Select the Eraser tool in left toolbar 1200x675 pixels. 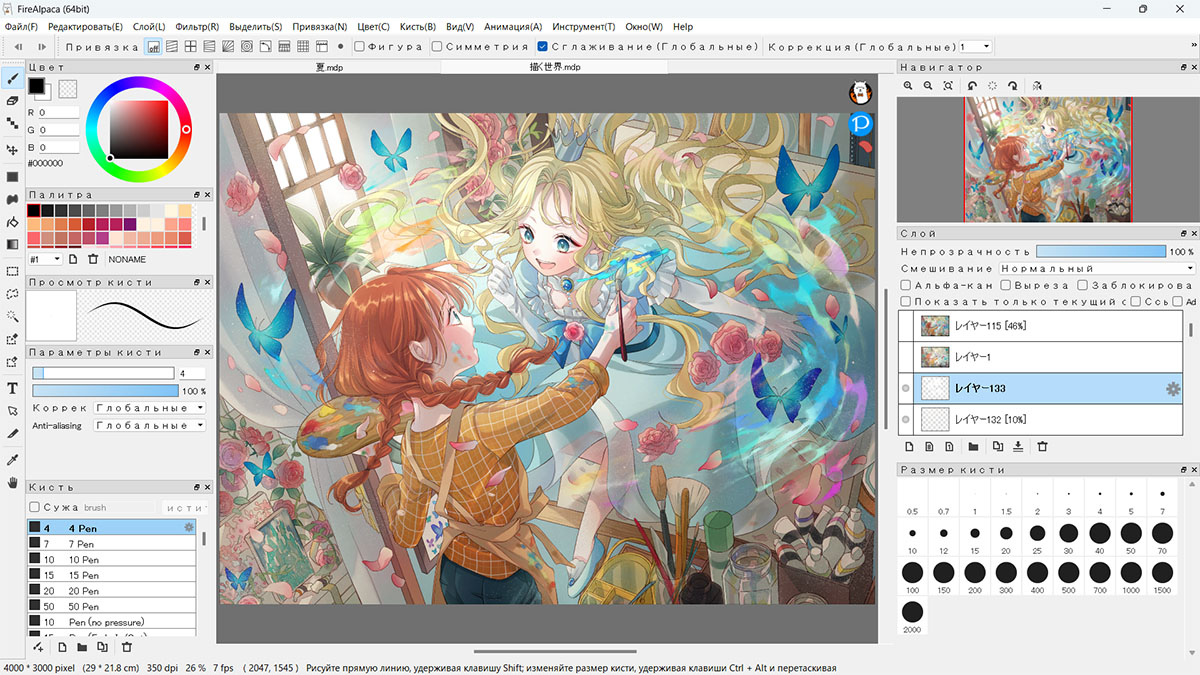(x=13, y=101)
